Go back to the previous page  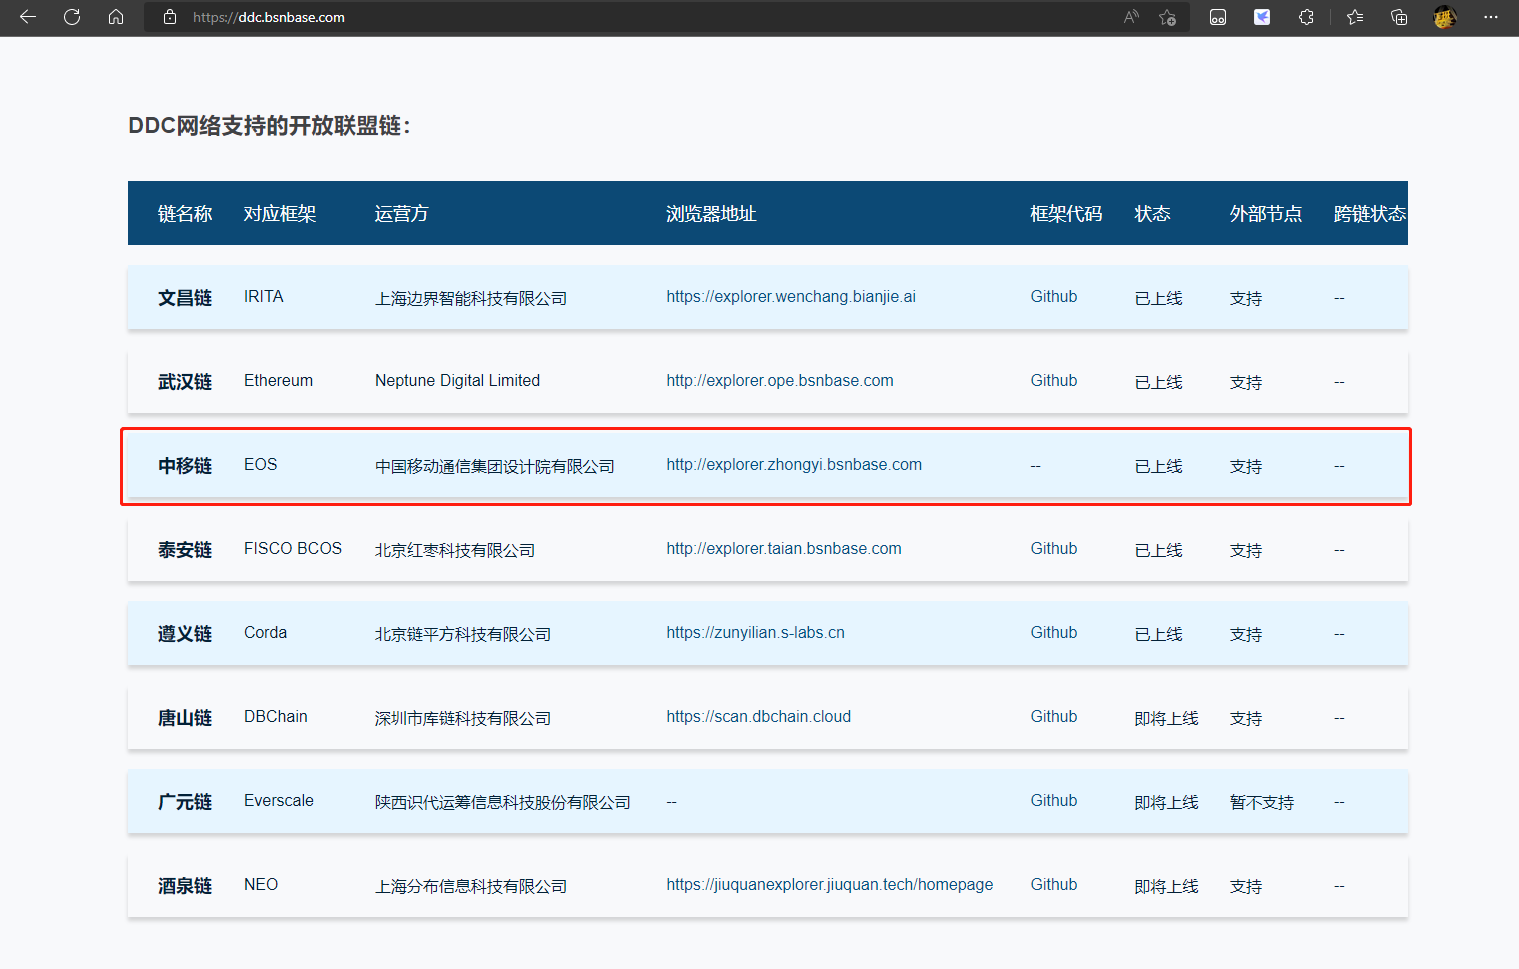coord(28,17)
